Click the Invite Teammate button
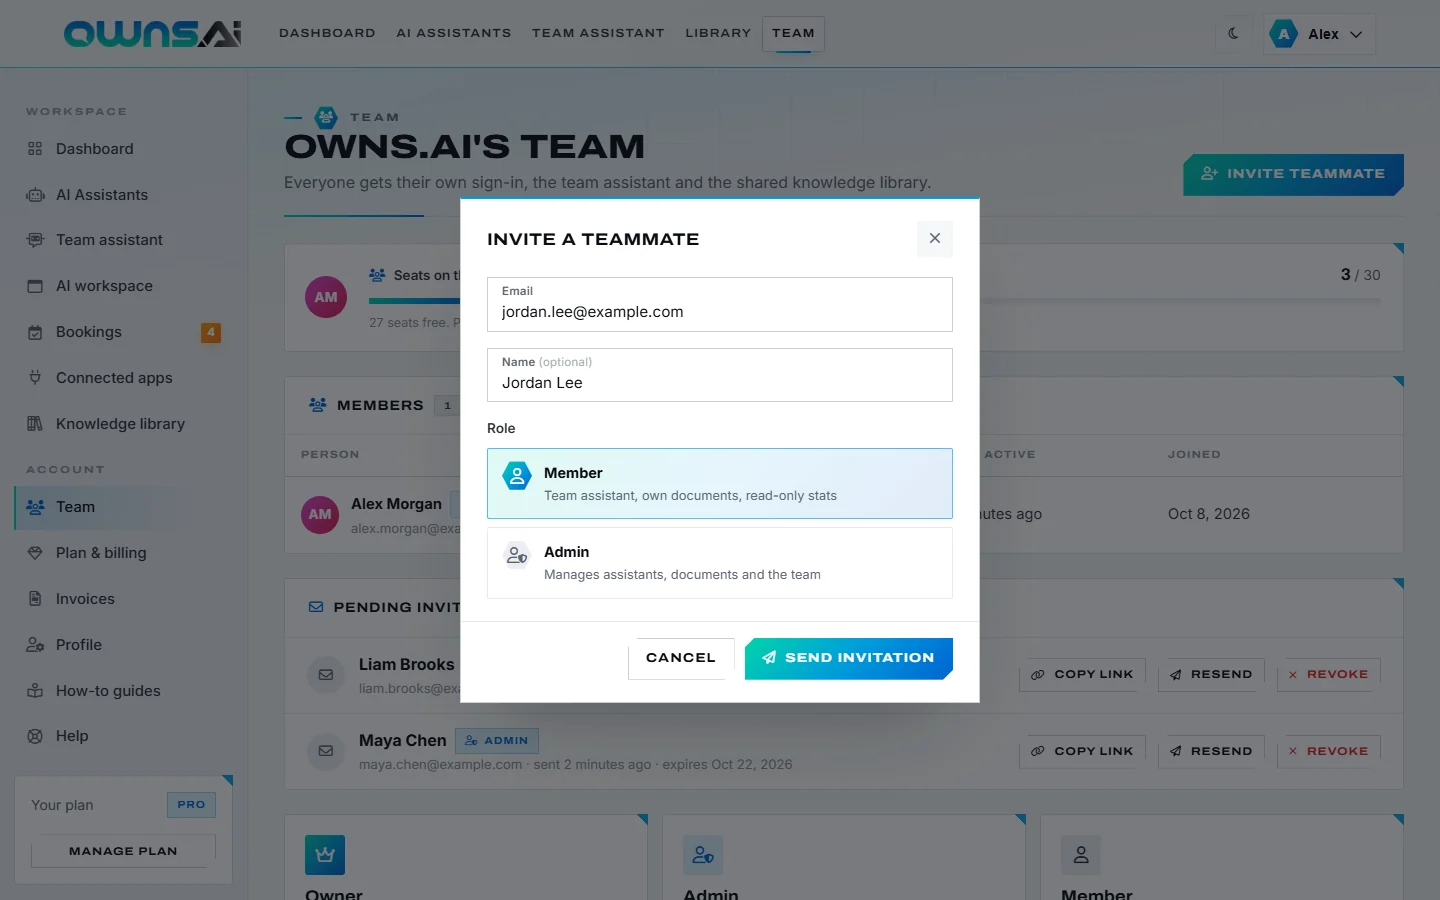Screen dimensions: 1440x900 click(1294, 174)
